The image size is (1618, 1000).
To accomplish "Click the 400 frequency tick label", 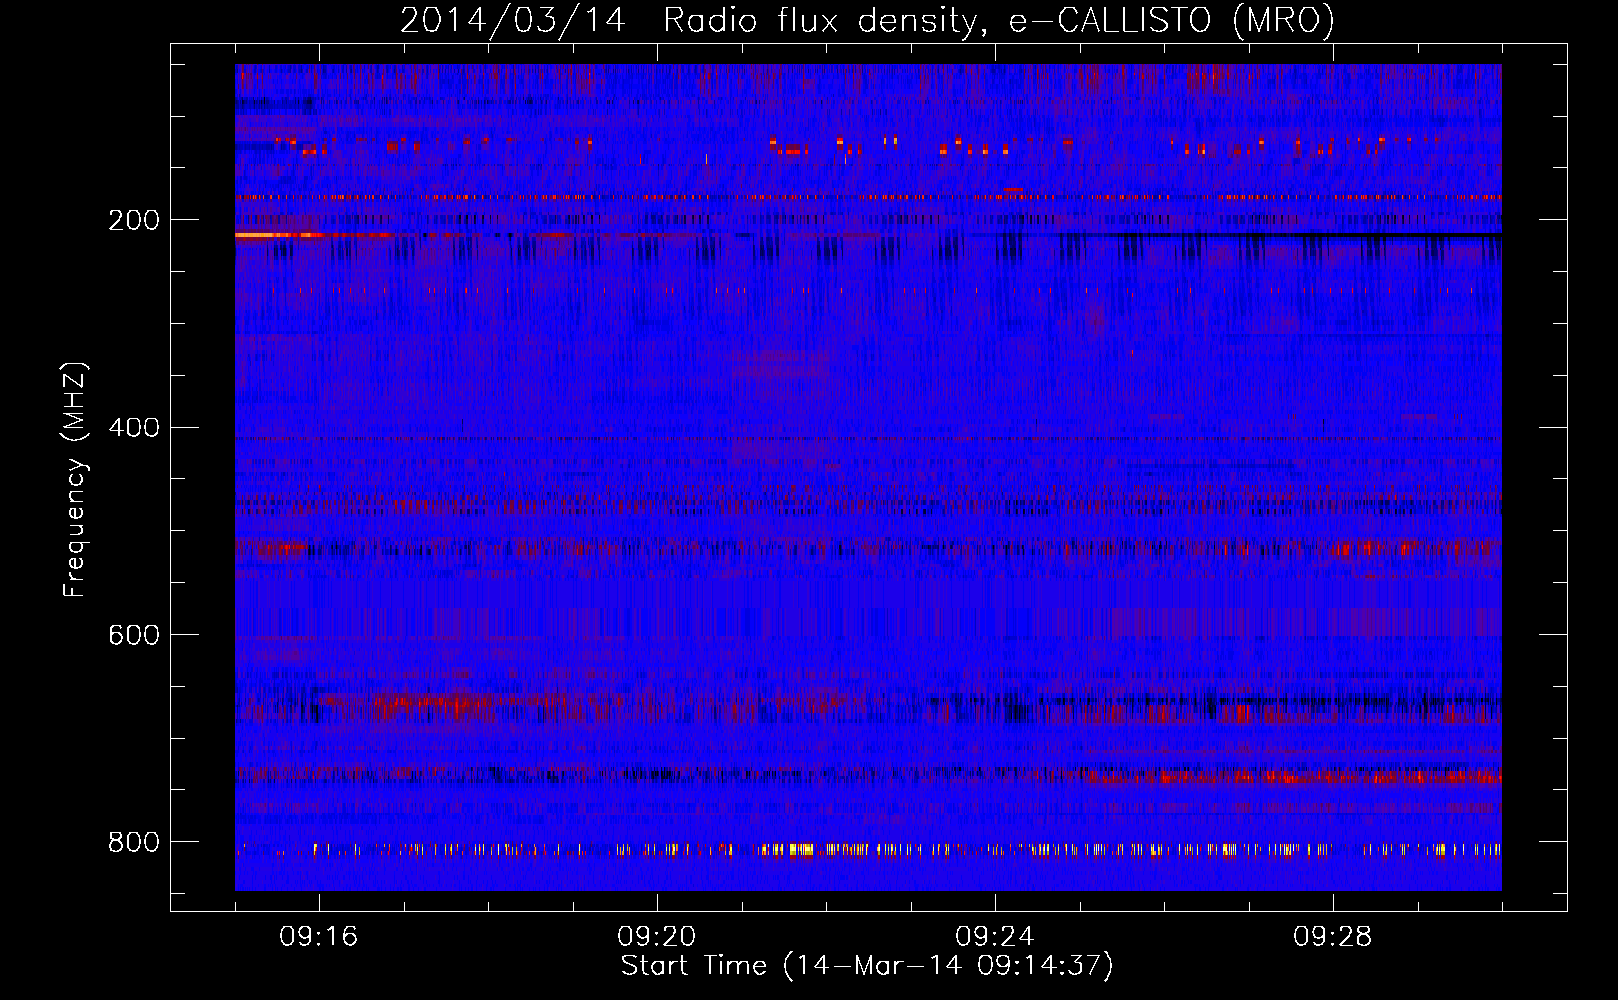I will 134,428.
